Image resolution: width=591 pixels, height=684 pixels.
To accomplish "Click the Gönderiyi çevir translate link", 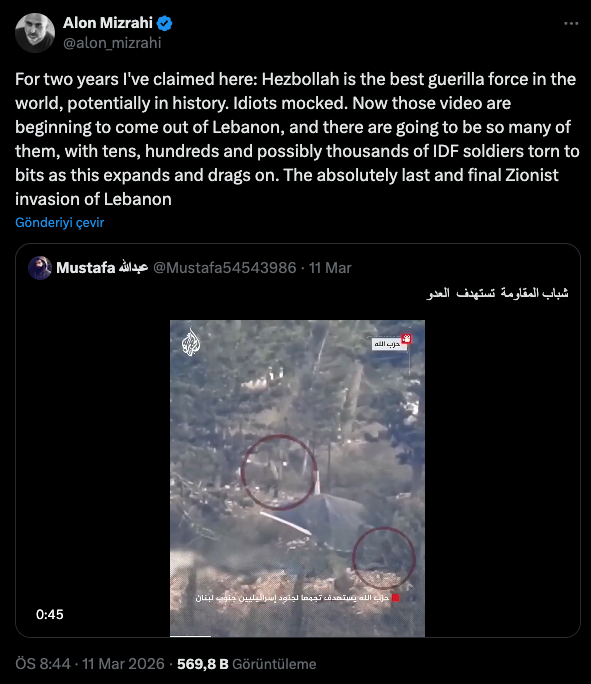I will coord(60,222).
